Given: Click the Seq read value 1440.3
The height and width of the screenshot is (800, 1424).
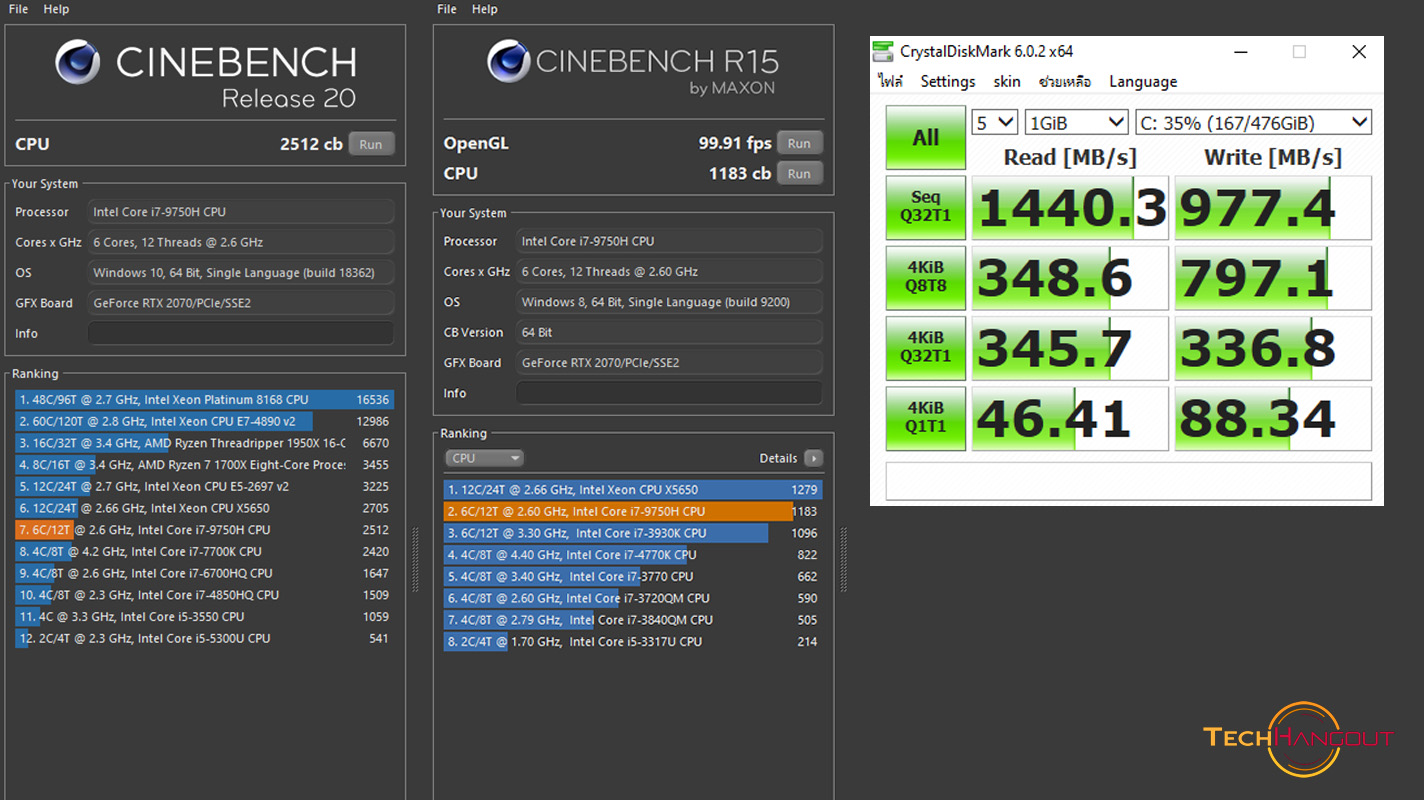Looking at the screenshot, I should (x=1070, y=208).
